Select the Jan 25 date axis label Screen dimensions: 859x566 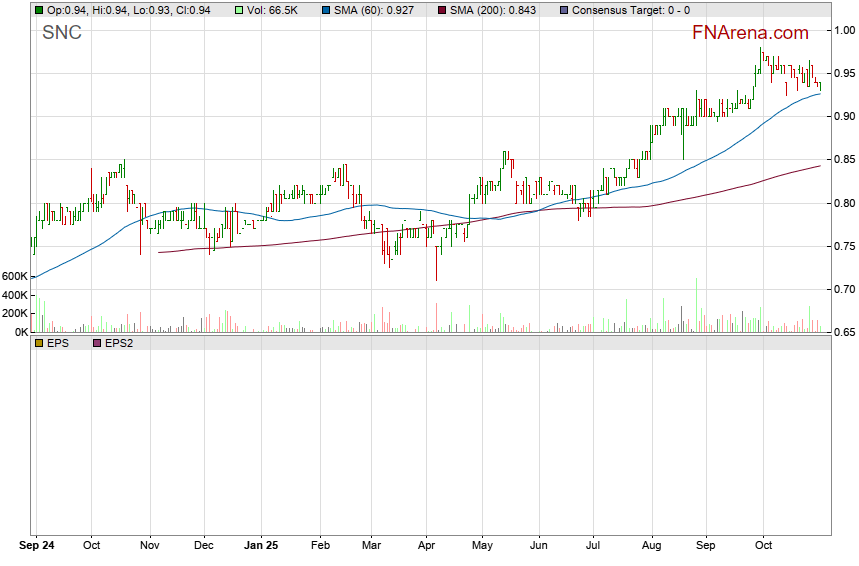coord(261,547)
